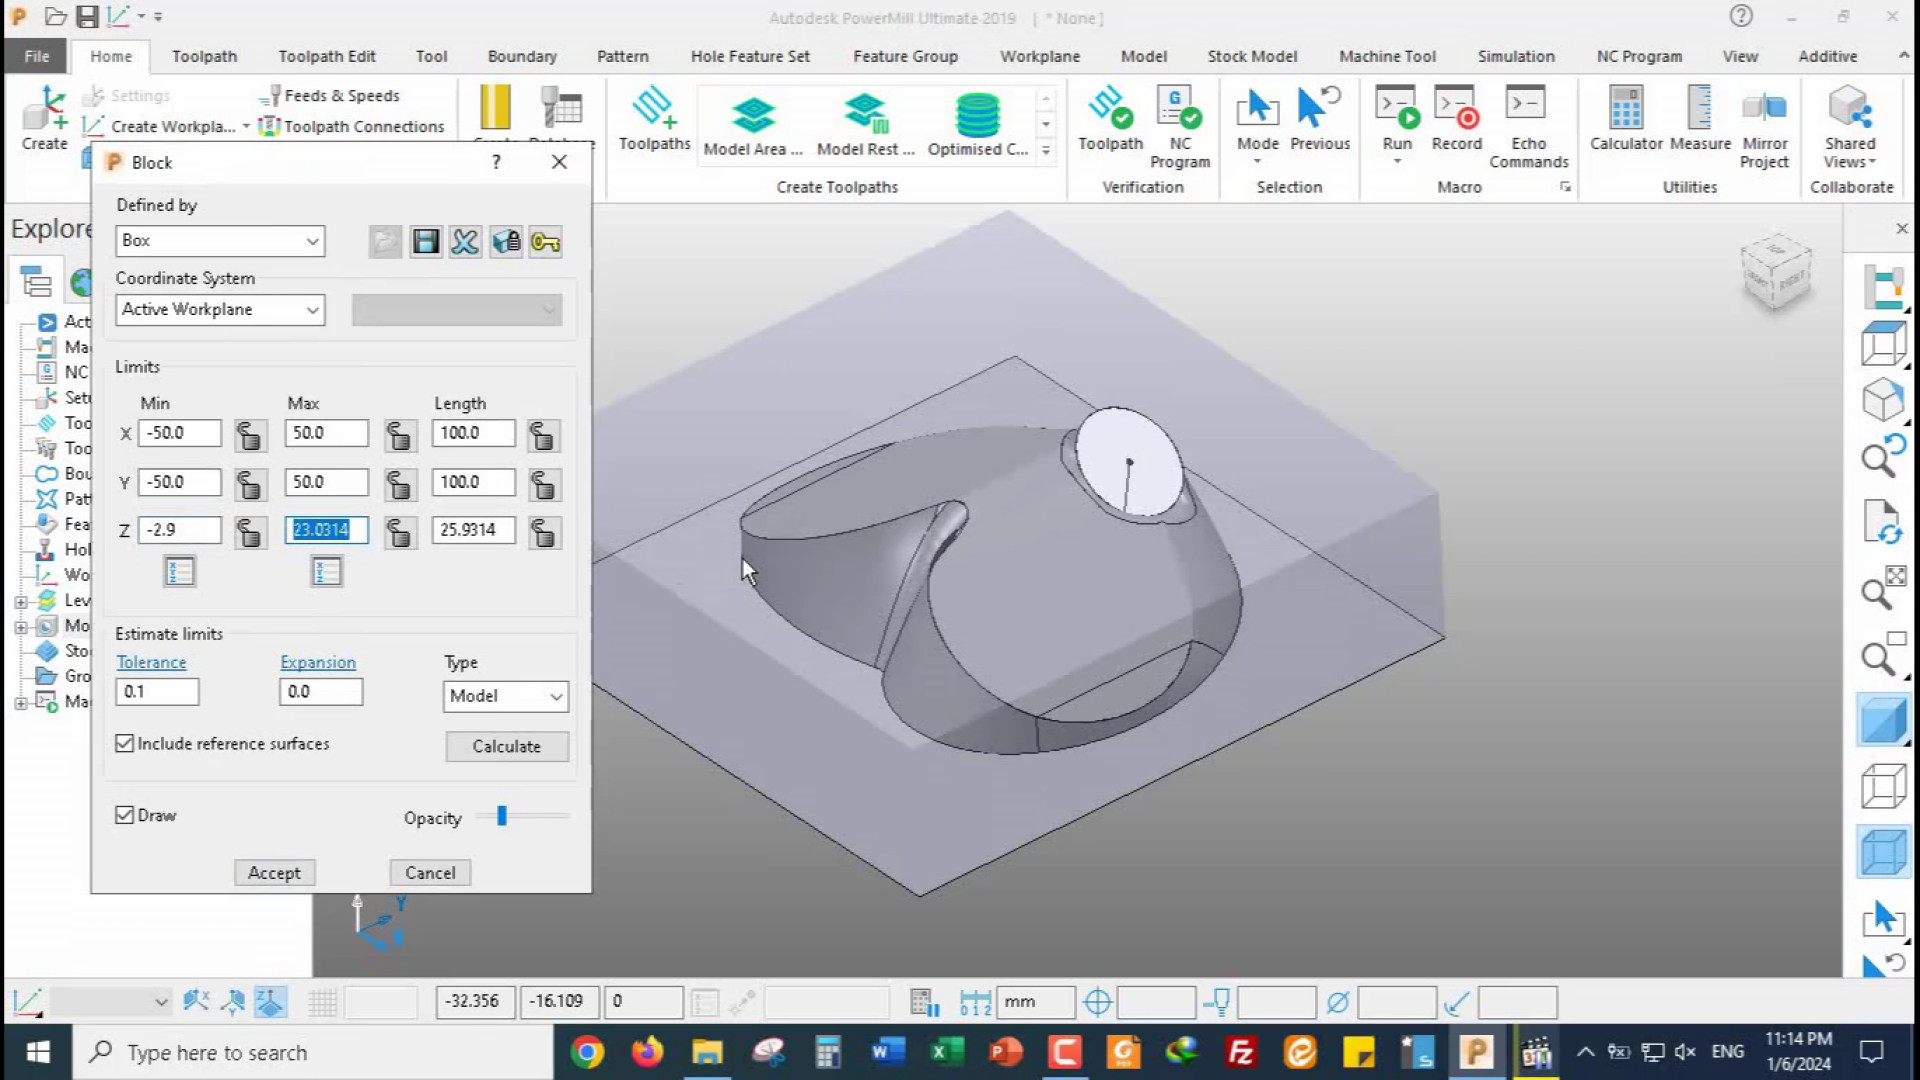Click the key icon in Block dialog
1920x1080 pixels.
tap(545, 241)
